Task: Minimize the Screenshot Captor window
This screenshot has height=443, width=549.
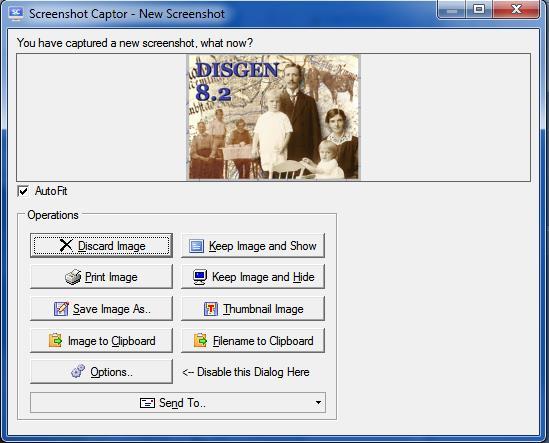Action: point(452,10)
